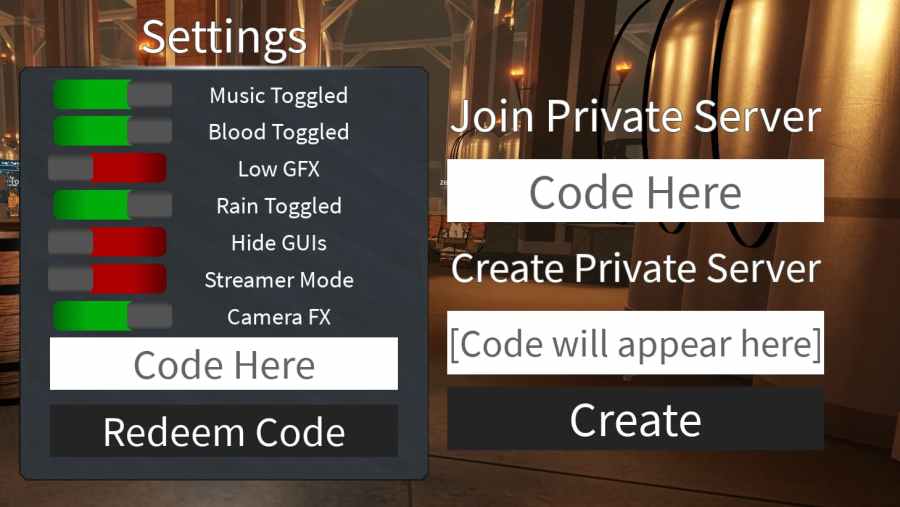The height and width of the screenshot is (507, 900).
Task: Click the Music Toggled label text
Action: (279, 96)
